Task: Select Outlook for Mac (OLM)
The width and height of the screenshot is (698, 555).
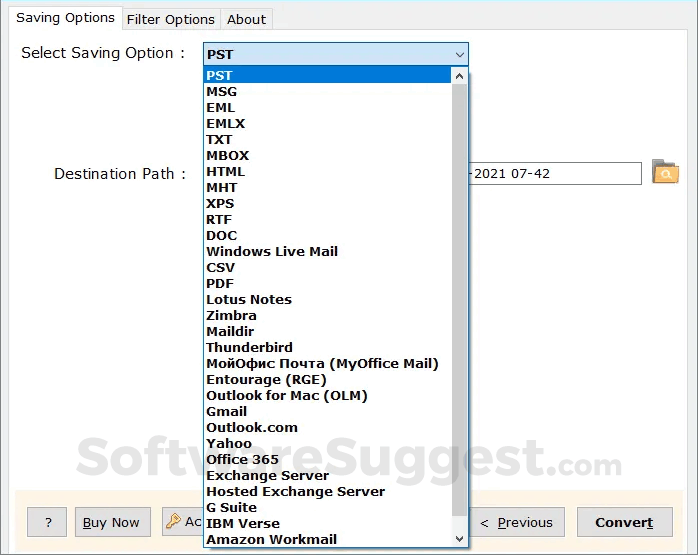Action: (327, 396)
